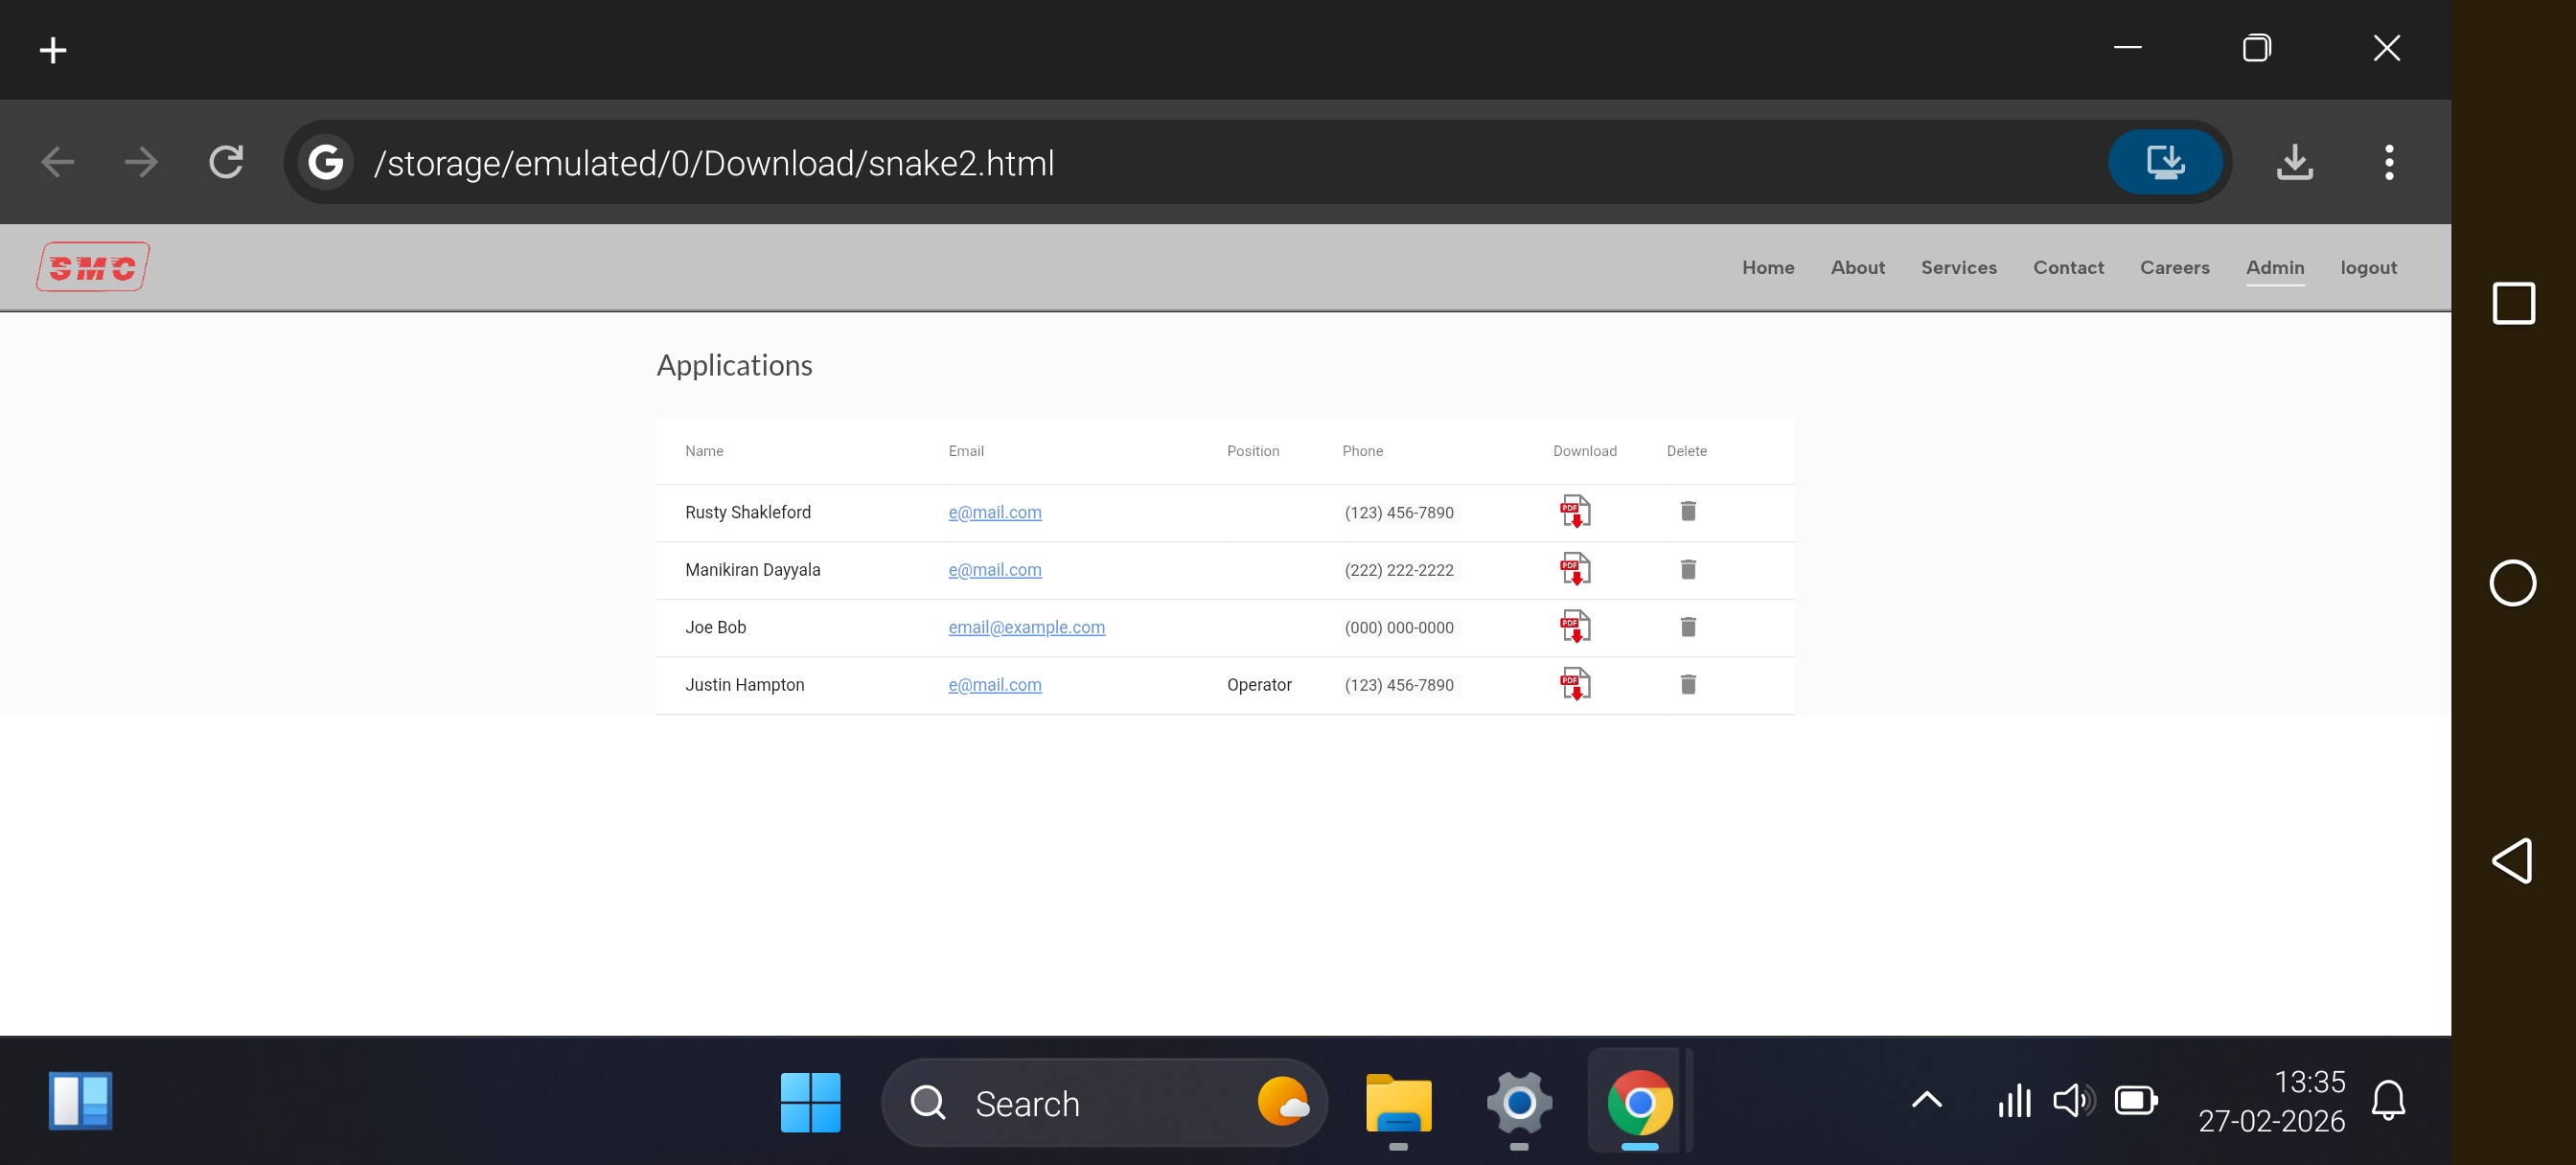Viewport: 2576px width, 1165px height.
Task: Download Joe Bob's PDF application
Action: coord(1575,627)
